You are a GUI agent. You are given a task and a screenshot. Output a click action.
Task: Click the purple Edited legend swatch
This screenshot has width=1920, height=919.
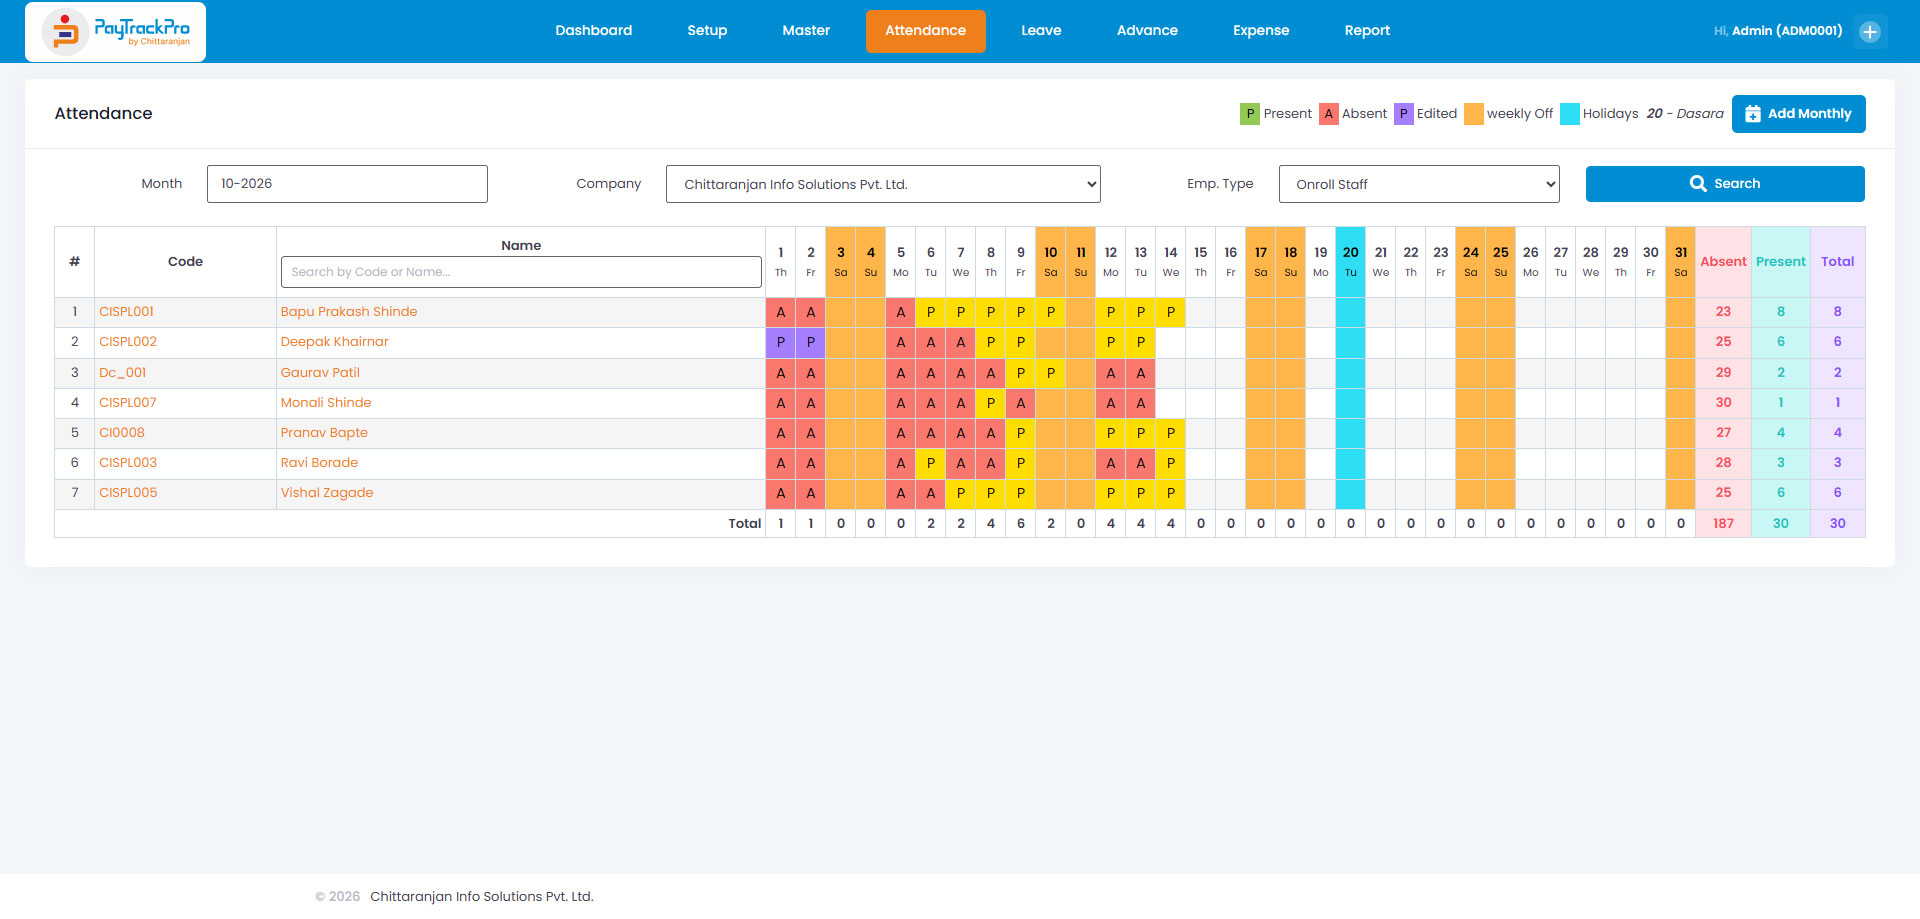pos(1403,114)
